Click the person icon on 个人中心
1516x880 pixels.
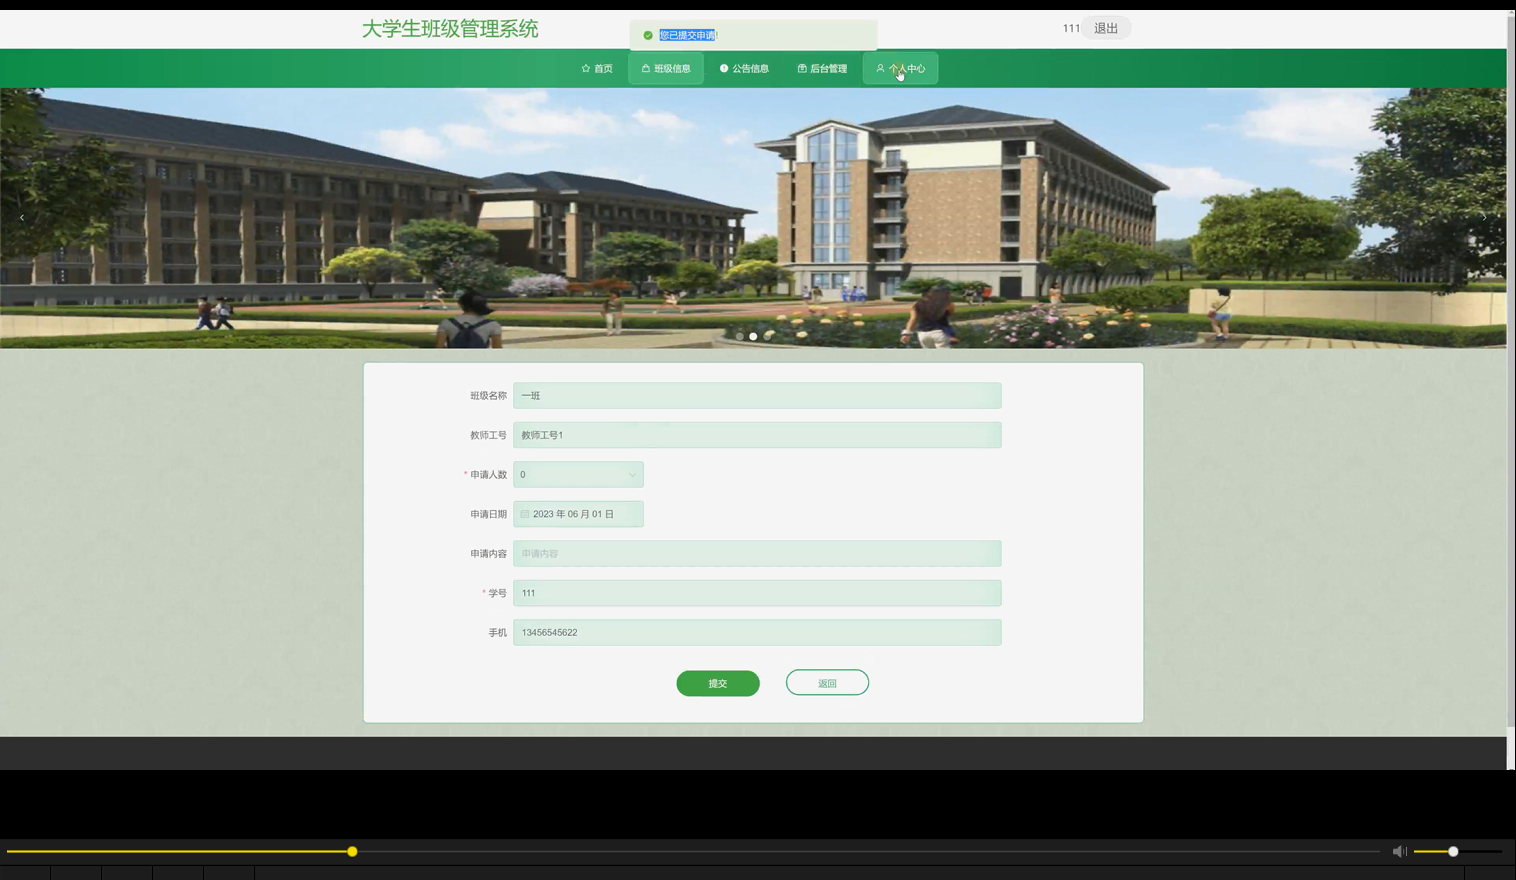pos(879,68)
